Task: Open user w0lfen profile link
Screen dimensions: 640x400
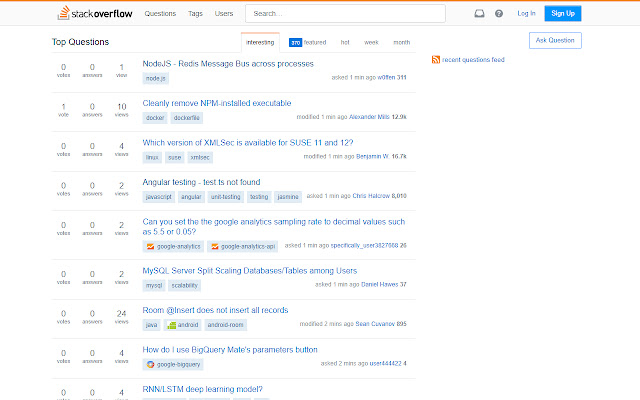Action: 386,77
